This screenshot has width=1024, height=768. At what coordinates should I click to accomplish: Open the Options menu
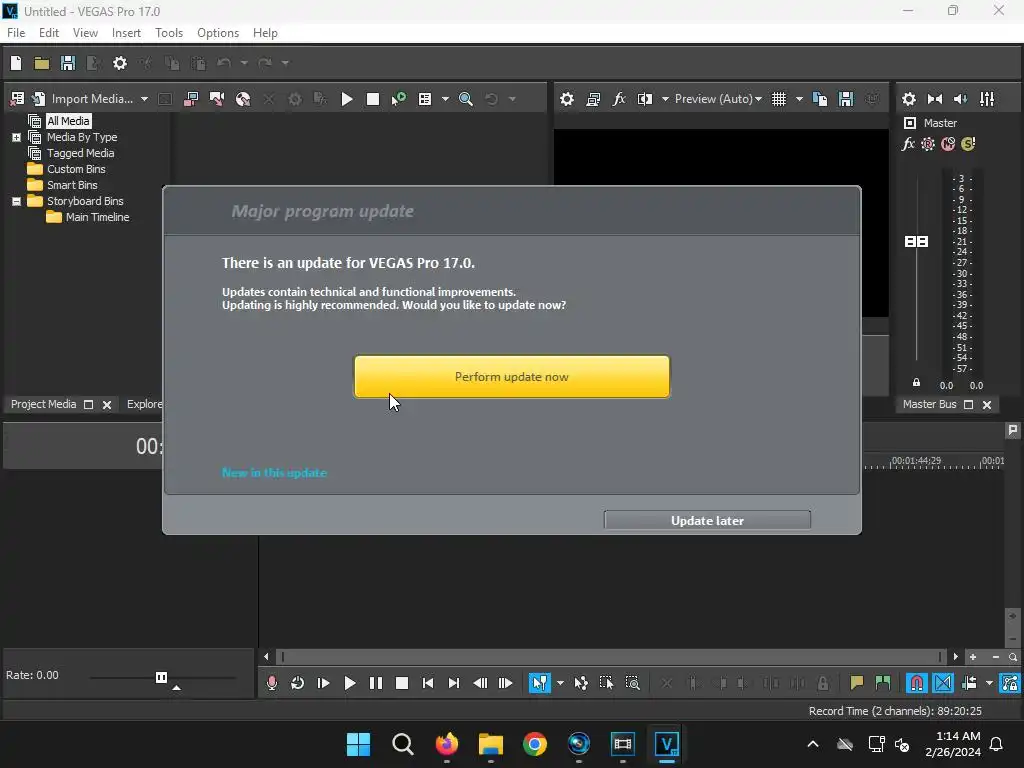217,33
